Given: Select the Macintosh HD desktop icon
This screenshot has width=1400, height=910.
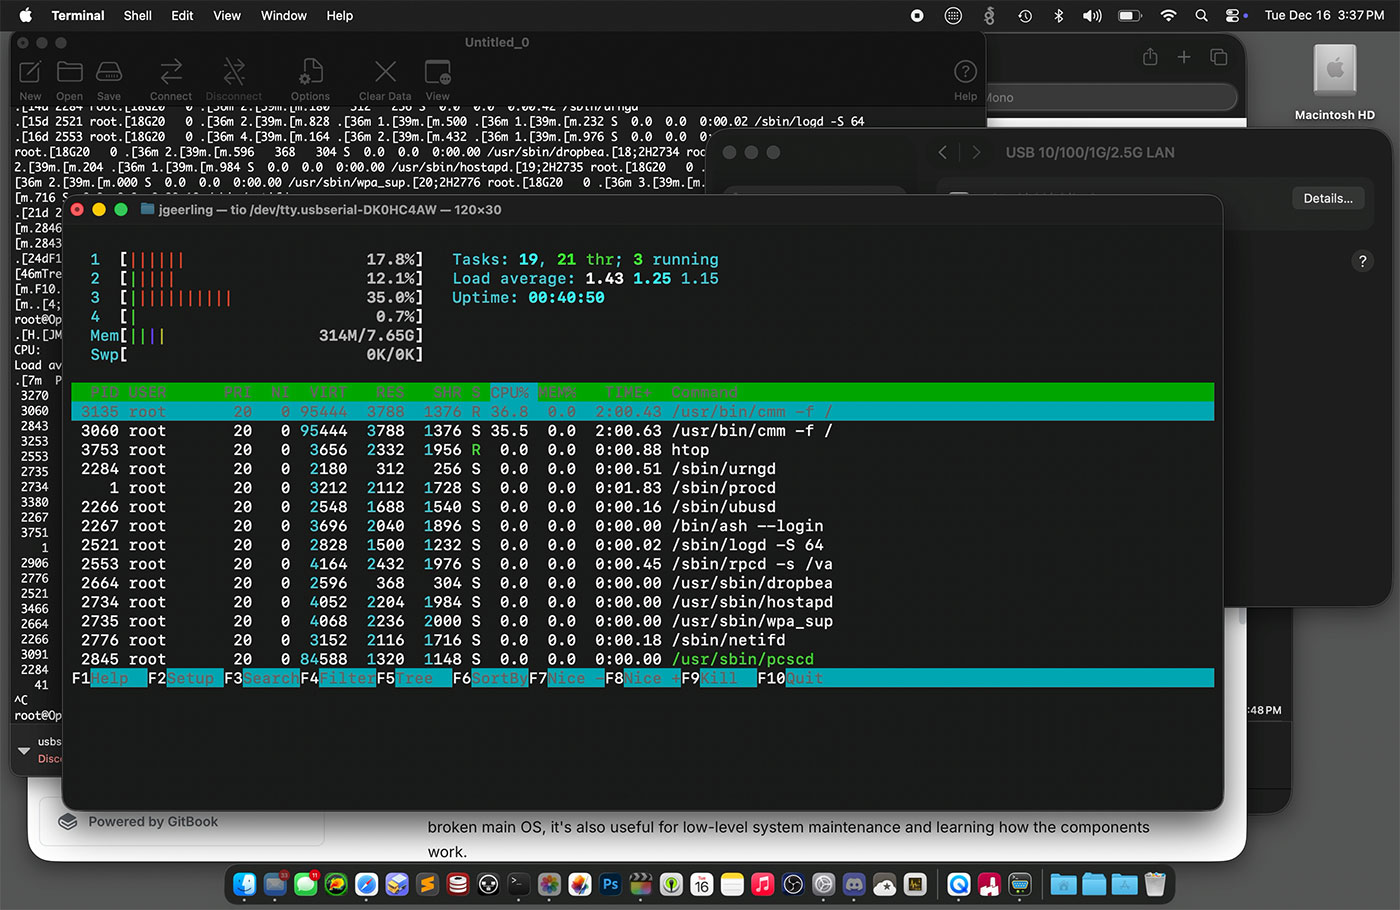Looking at the screenshot, I should pyautogui.click(x=1335, y=83).
